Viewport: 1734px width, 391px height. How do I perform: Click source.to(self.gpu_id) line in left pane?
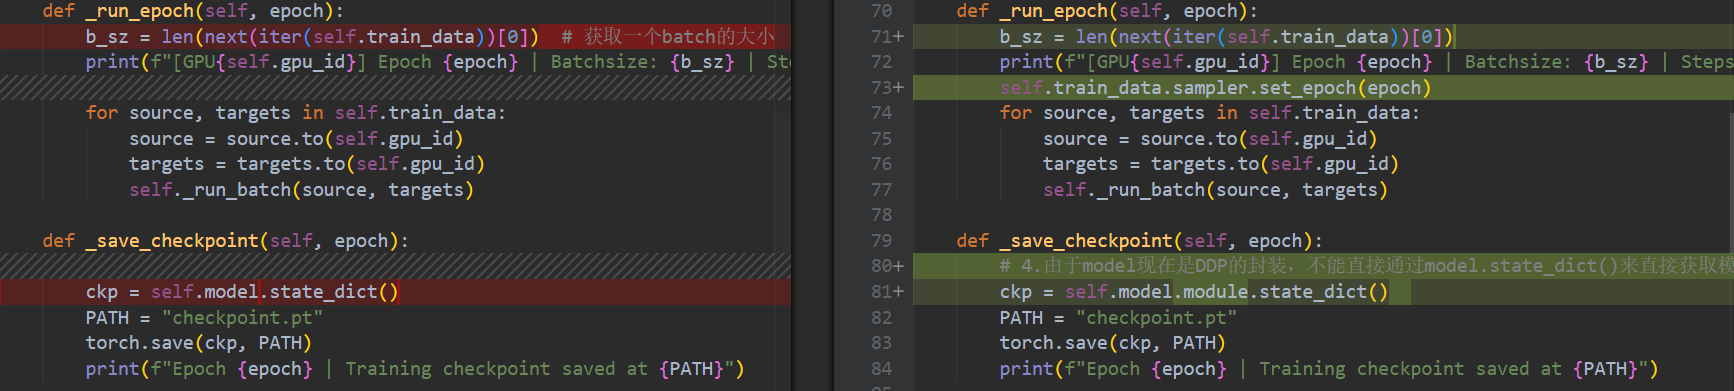pyautogui.click(x=296, y=139)
